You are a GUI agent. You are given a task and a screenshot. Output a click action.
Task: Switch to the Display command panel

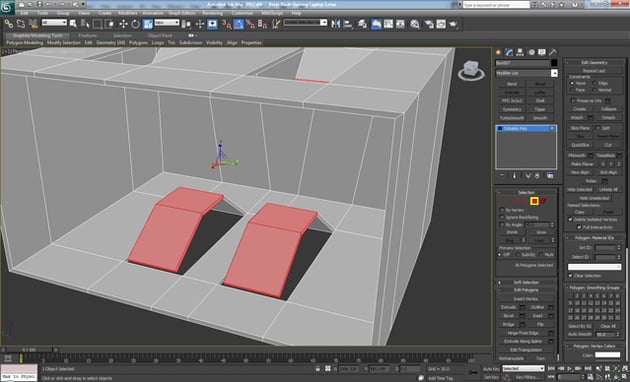click(x=542, y=52)
